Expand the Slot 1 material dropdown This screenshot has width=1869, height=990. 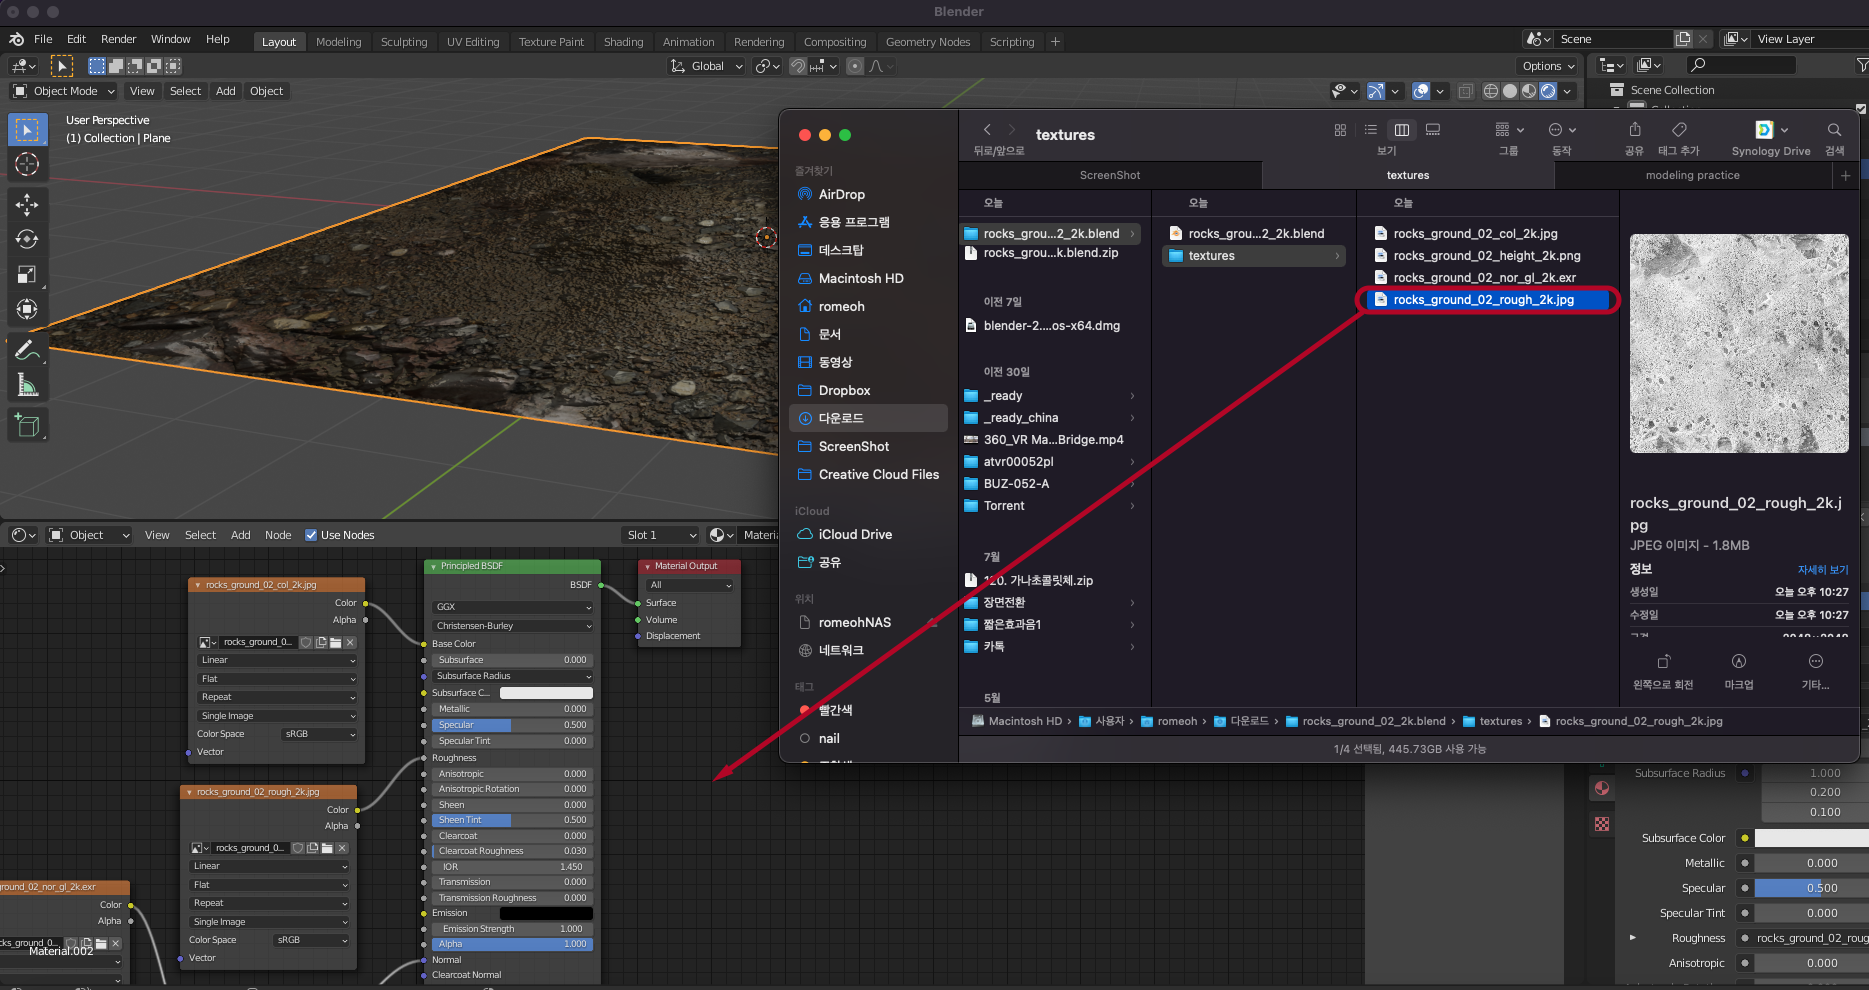[660, 535]
